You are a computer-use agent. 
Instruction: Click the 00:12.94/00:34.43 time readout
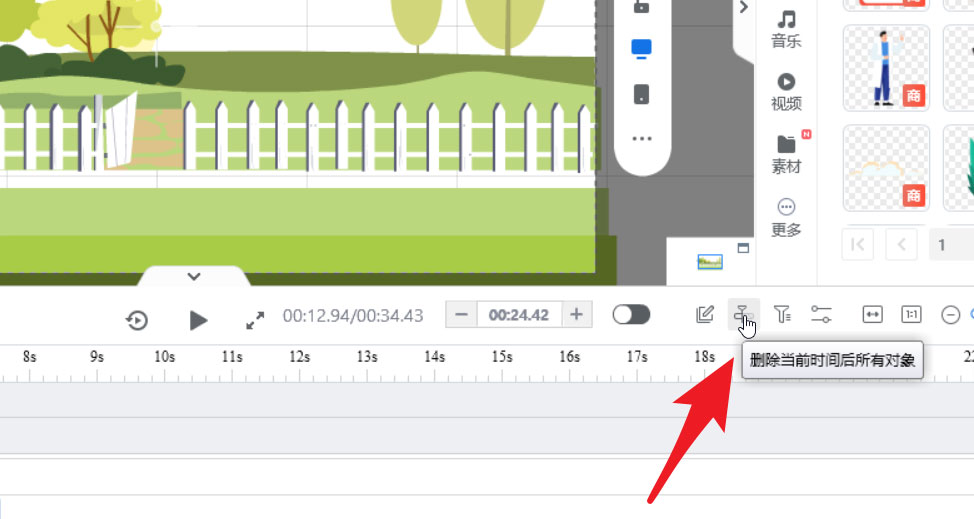pos(353,315)
